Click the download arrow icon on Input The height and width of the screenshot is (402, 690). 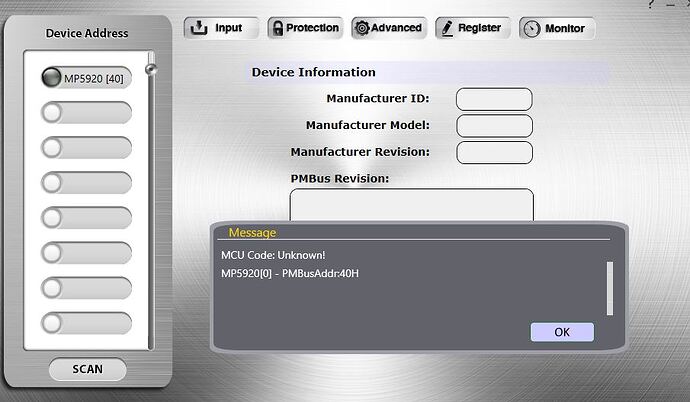(199, 28)
